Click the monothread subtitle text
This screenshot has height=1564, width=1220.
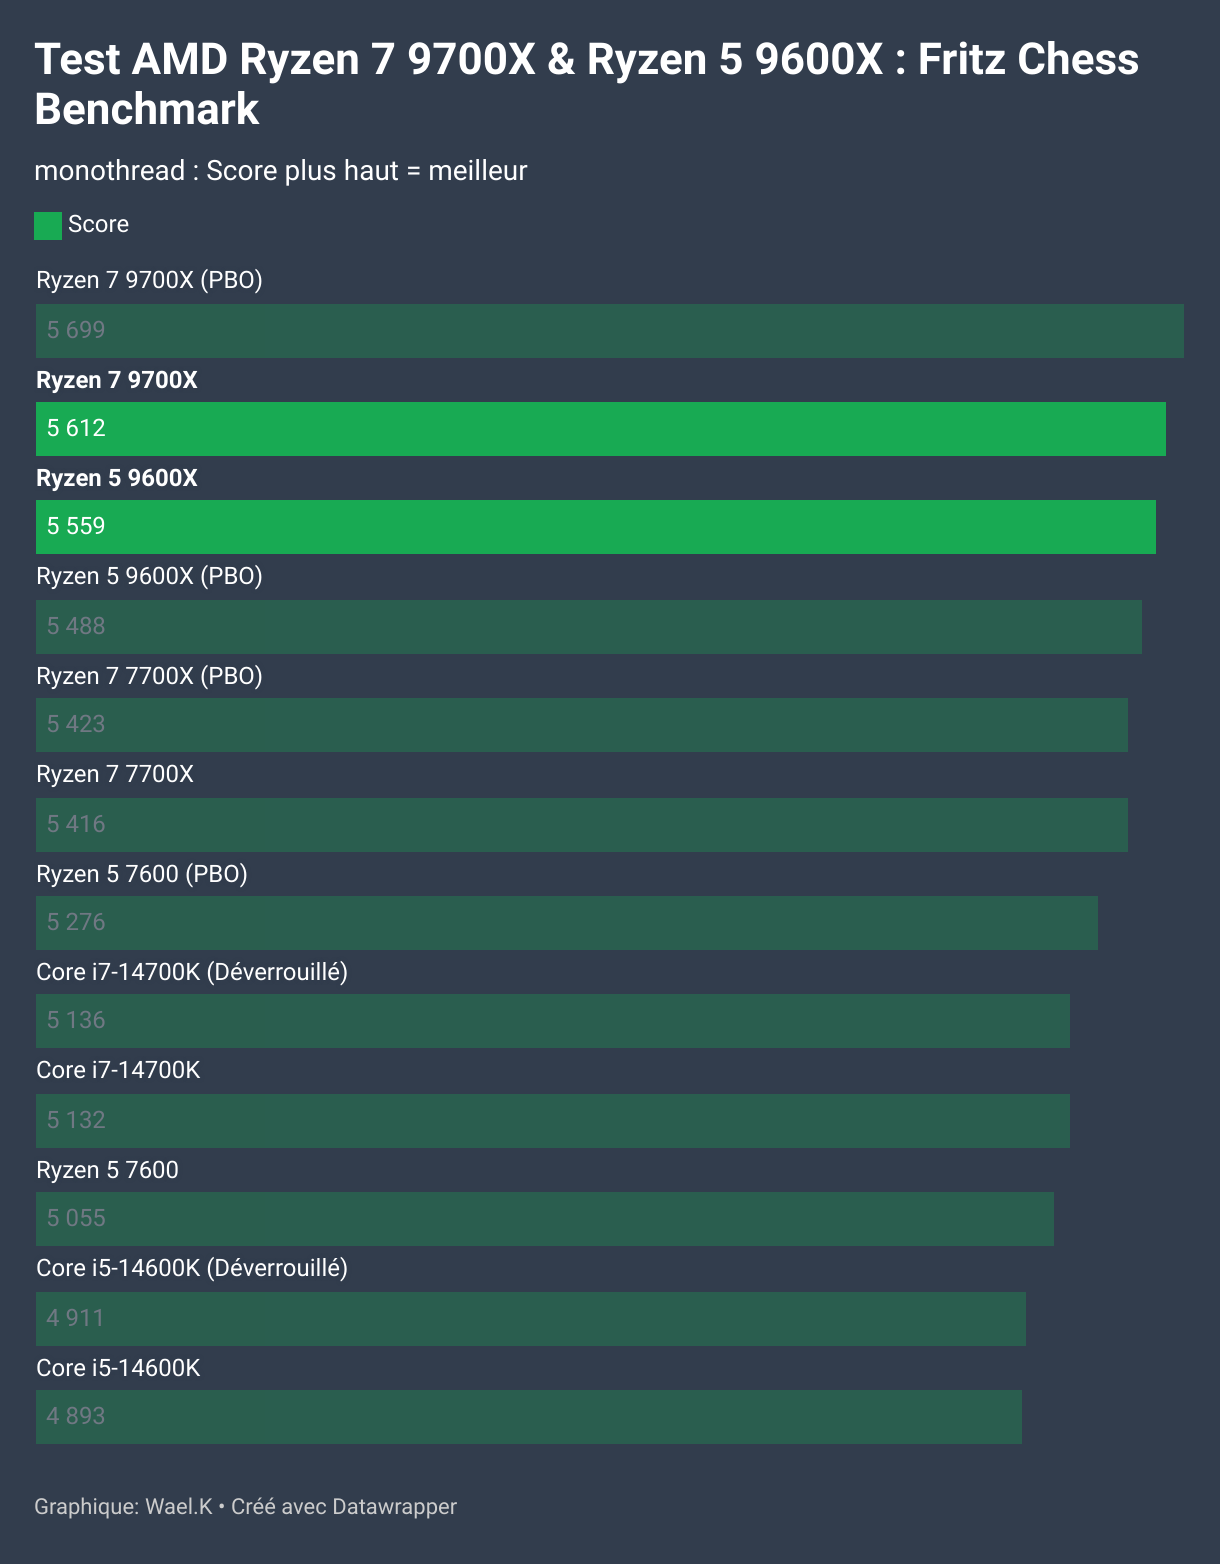tap(280, 171)
